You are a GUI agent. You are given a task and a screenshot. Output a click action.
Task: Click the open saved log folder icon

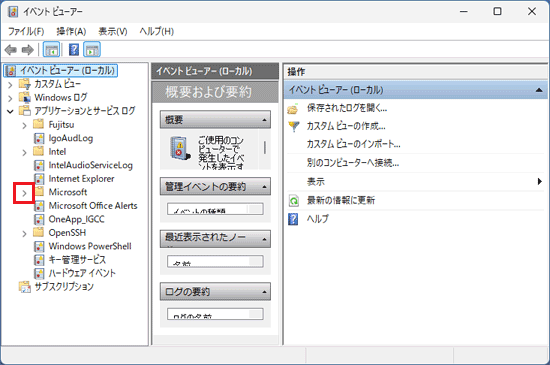tap(293, 109)
